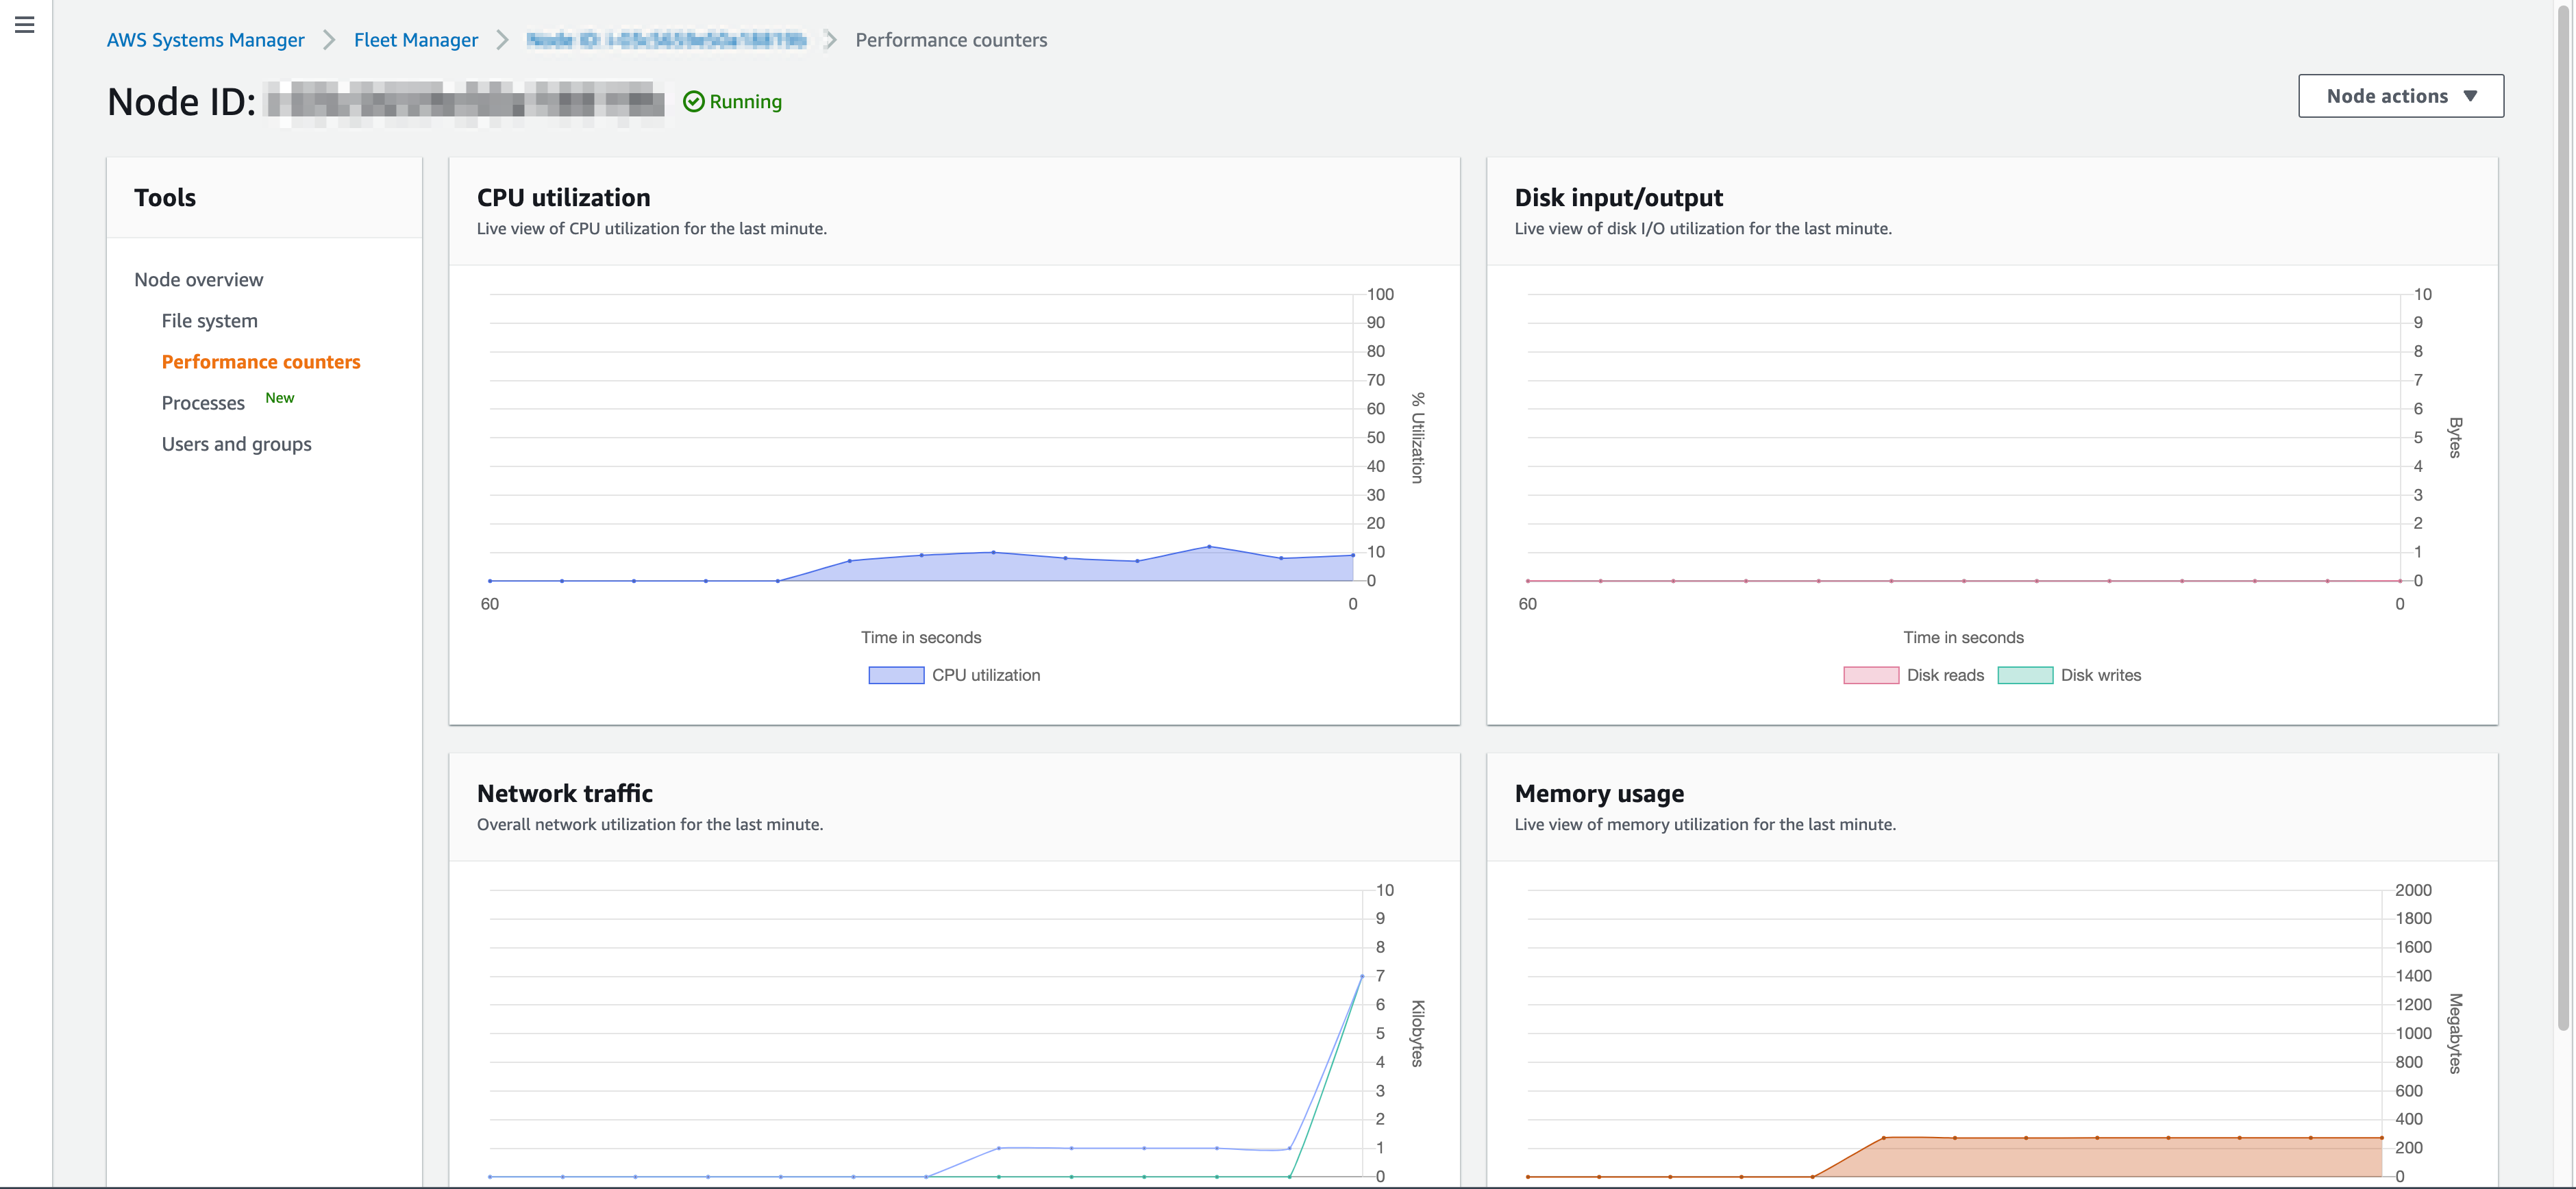
Task: Click the New badge beside Processes
Action: pyautogui.click(x=279, y=398)
